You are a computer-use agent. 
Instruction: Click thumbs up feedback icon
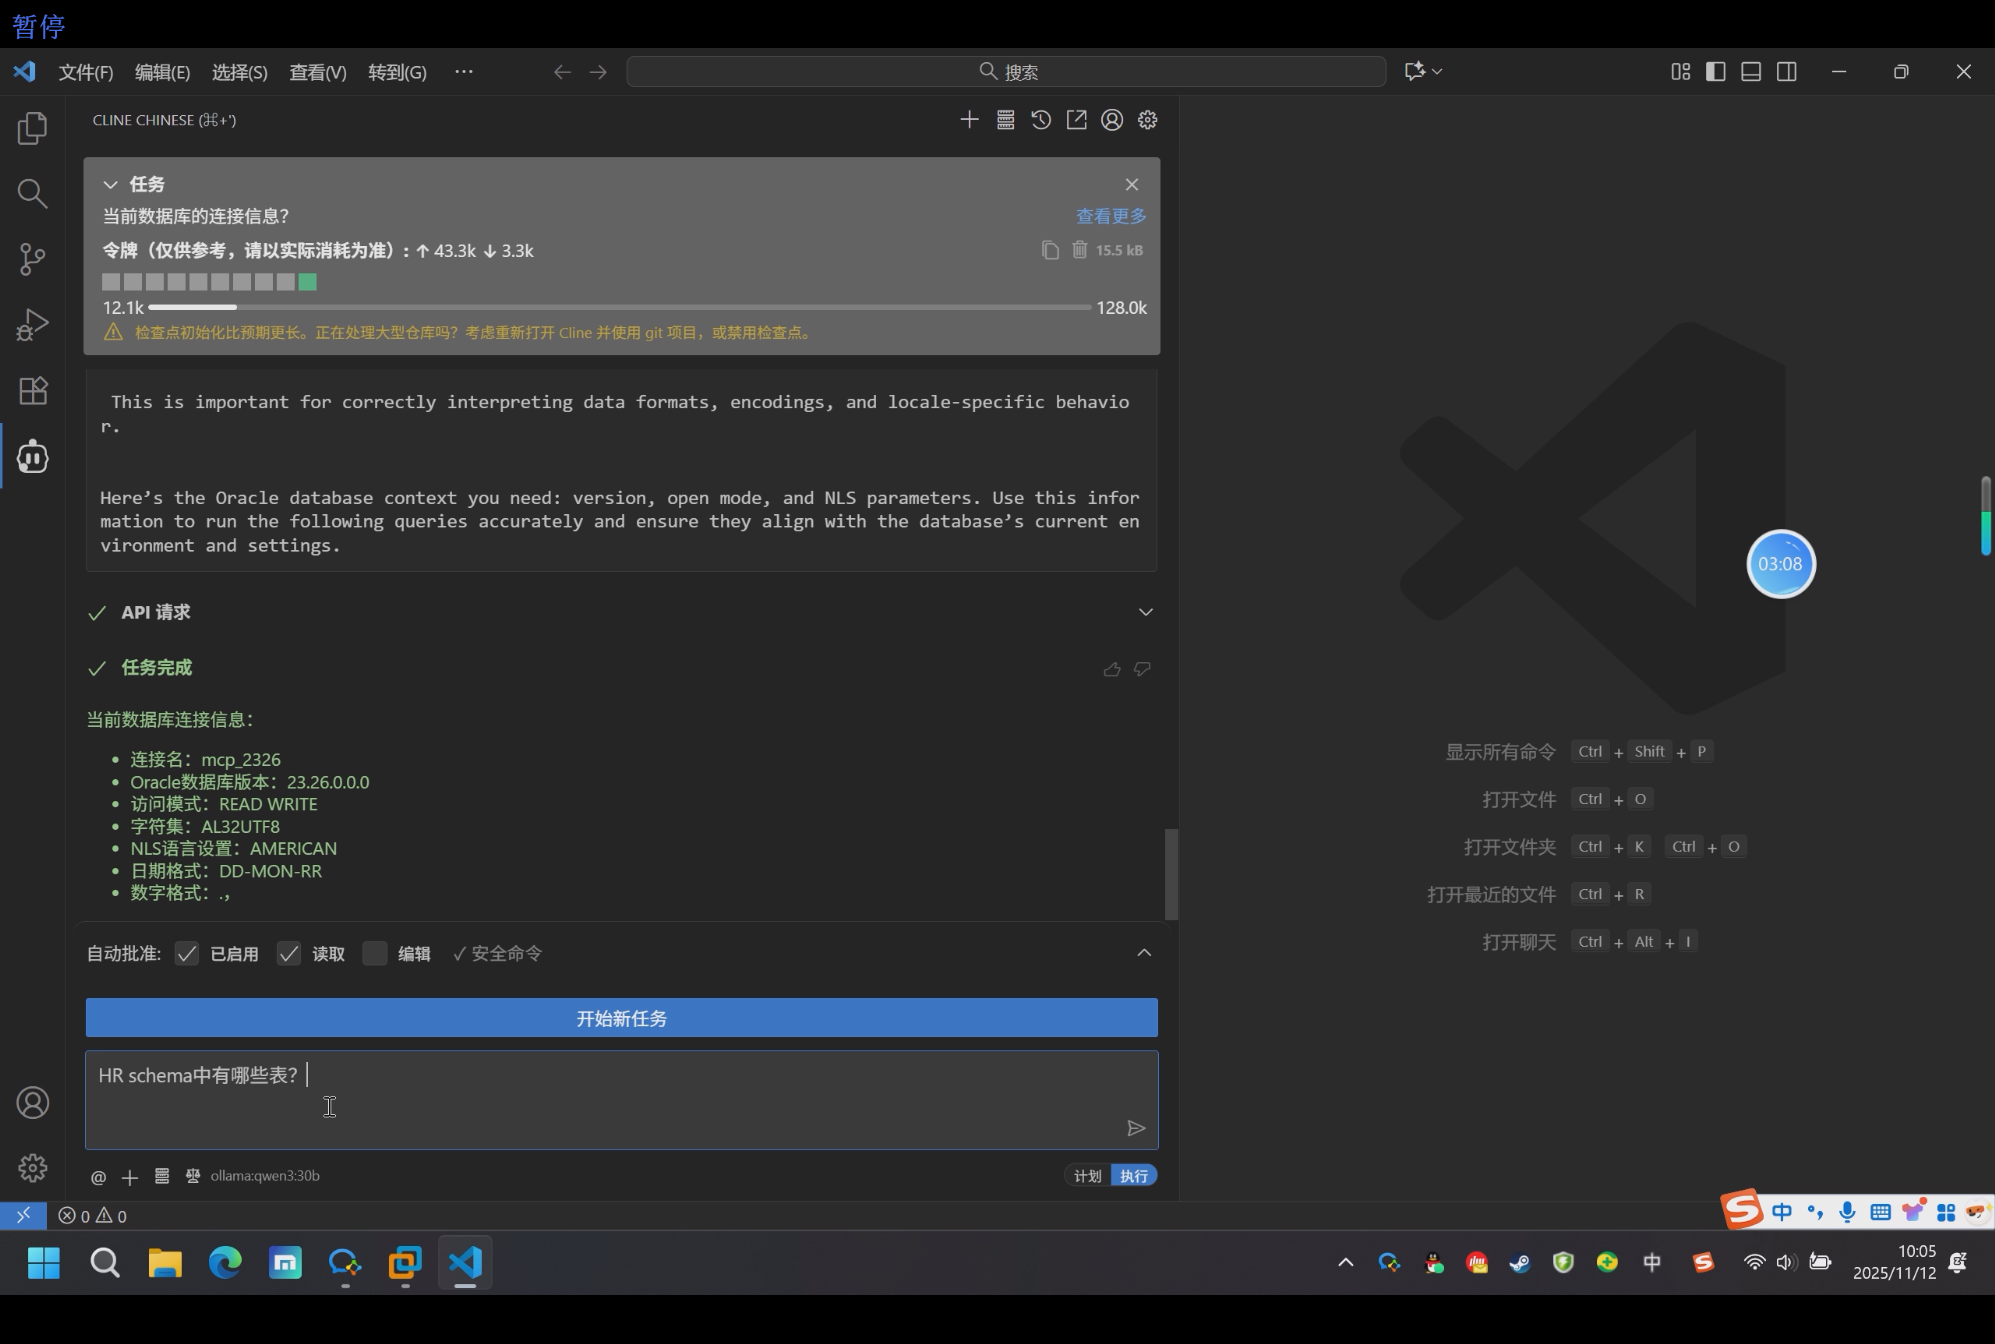(1112, 669)
